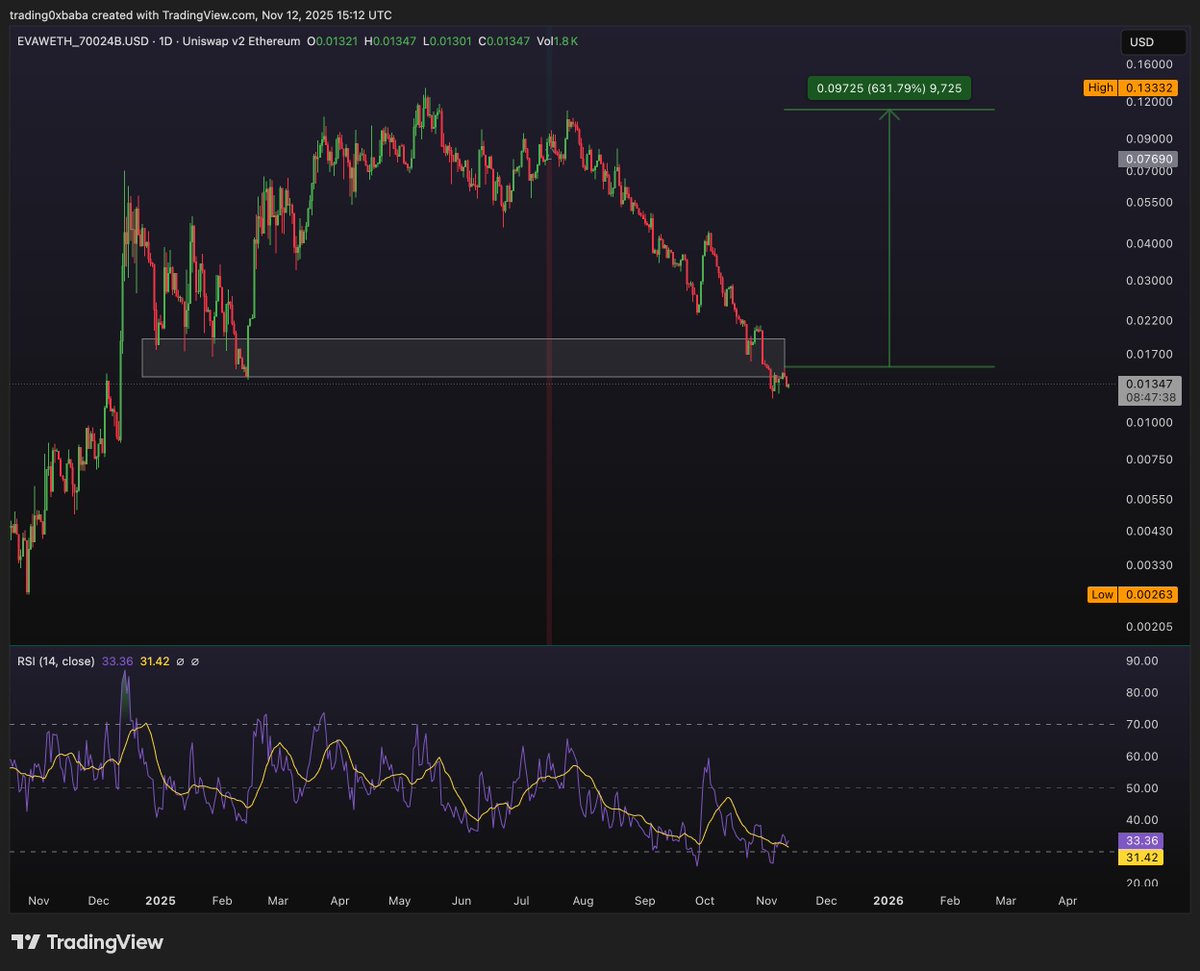The width and height of the screenshot is (1200, 971).
Task: Click the green measurement arrow drawing
Action: point(889,240)
